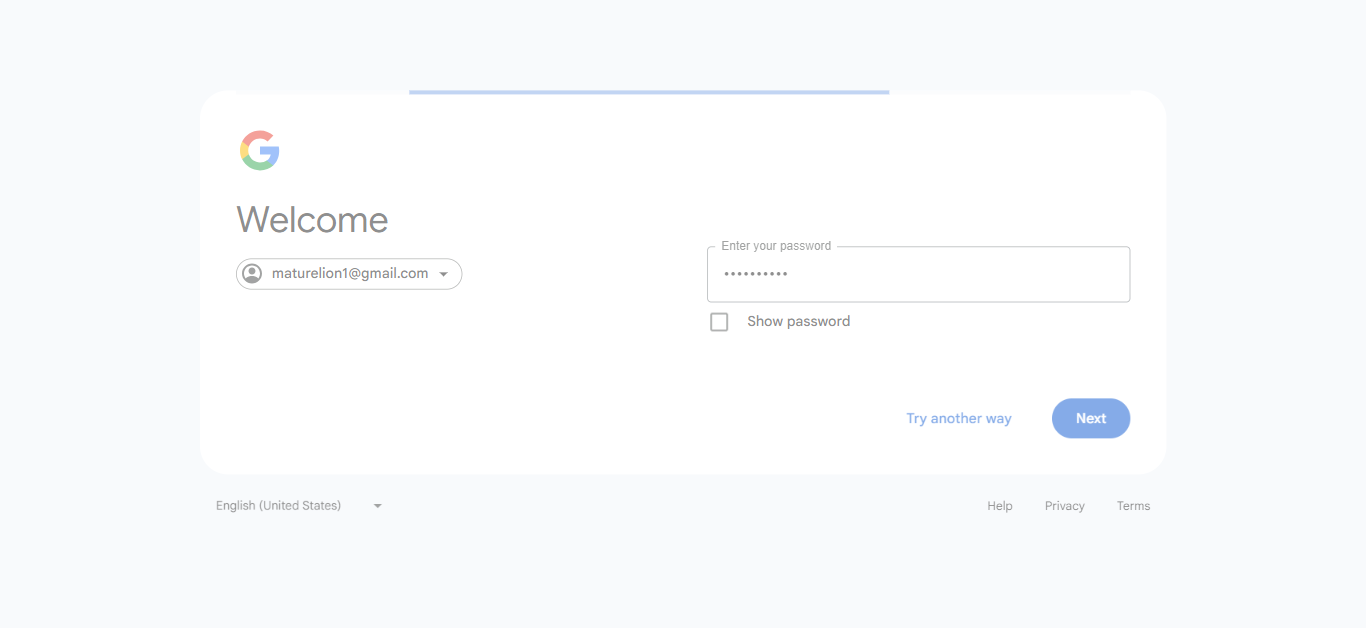Click the Welcome heading
1366x628 pixels.
coord(312,220)
